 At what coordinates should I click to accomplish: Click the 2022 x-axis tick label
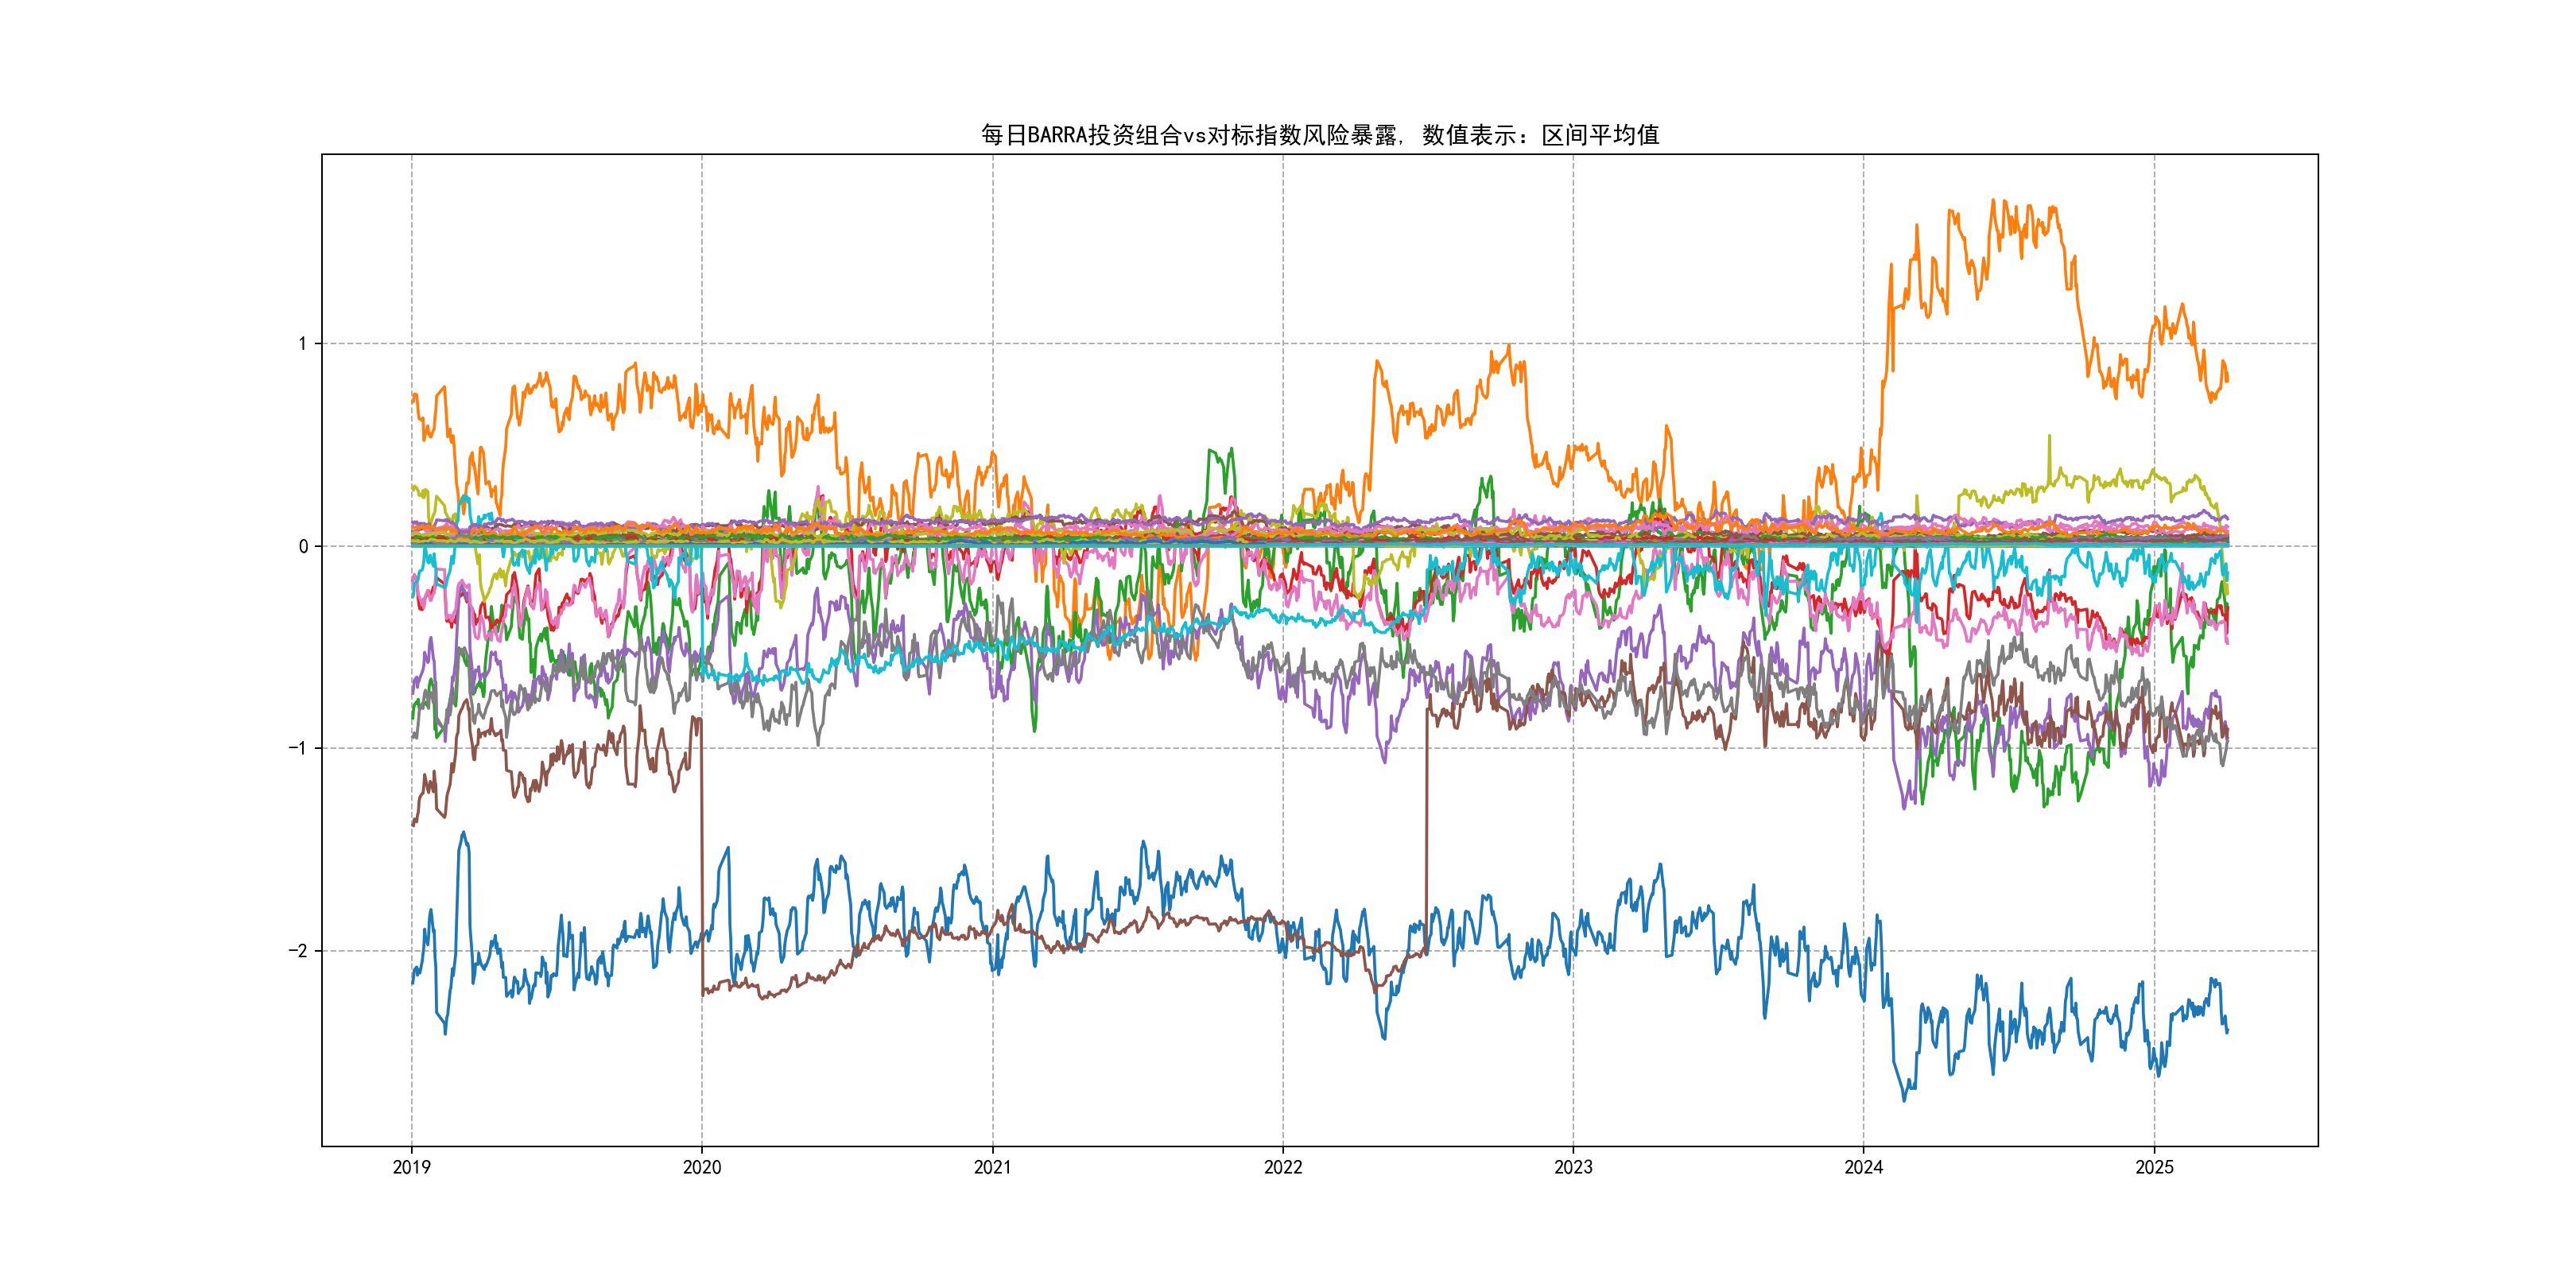click(1283, 1167)
